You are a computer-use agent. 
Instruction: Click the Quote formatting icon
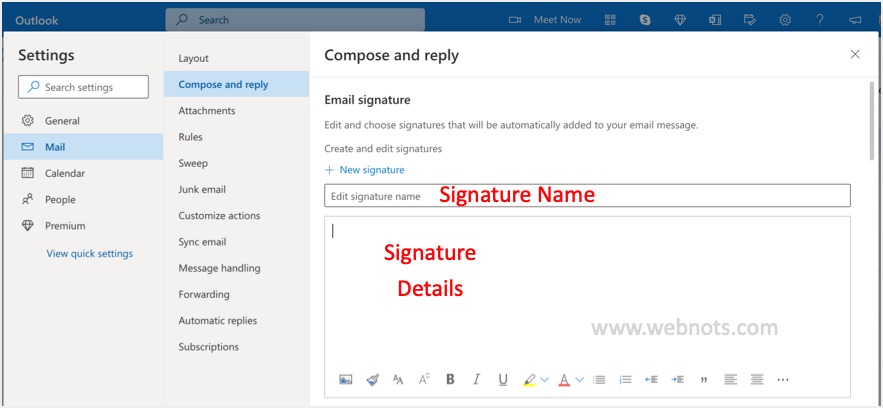tap(704, 380)
